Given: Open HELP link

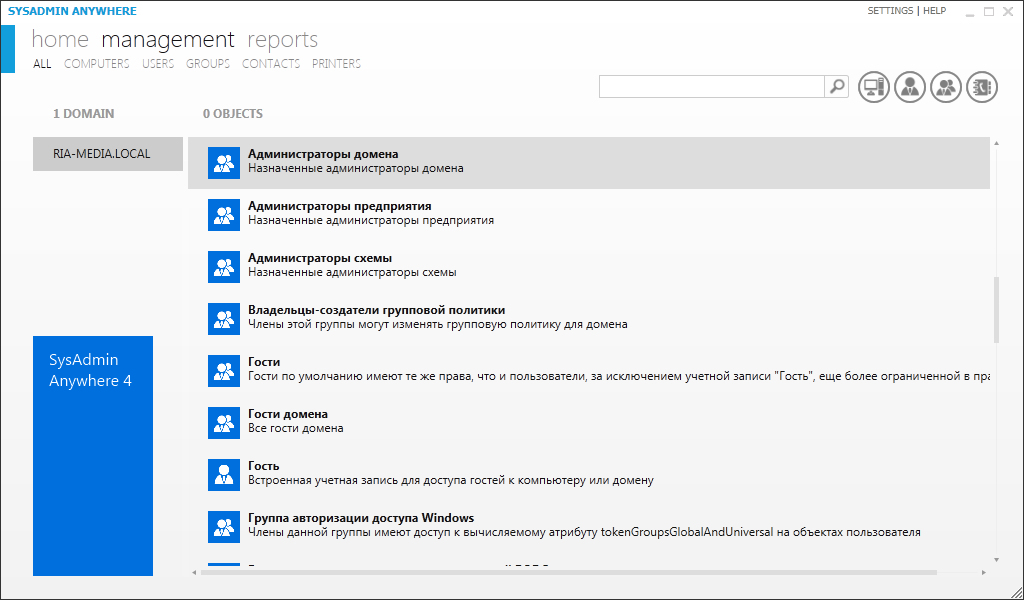Looking at the screenshot, I should pos(935,11).
